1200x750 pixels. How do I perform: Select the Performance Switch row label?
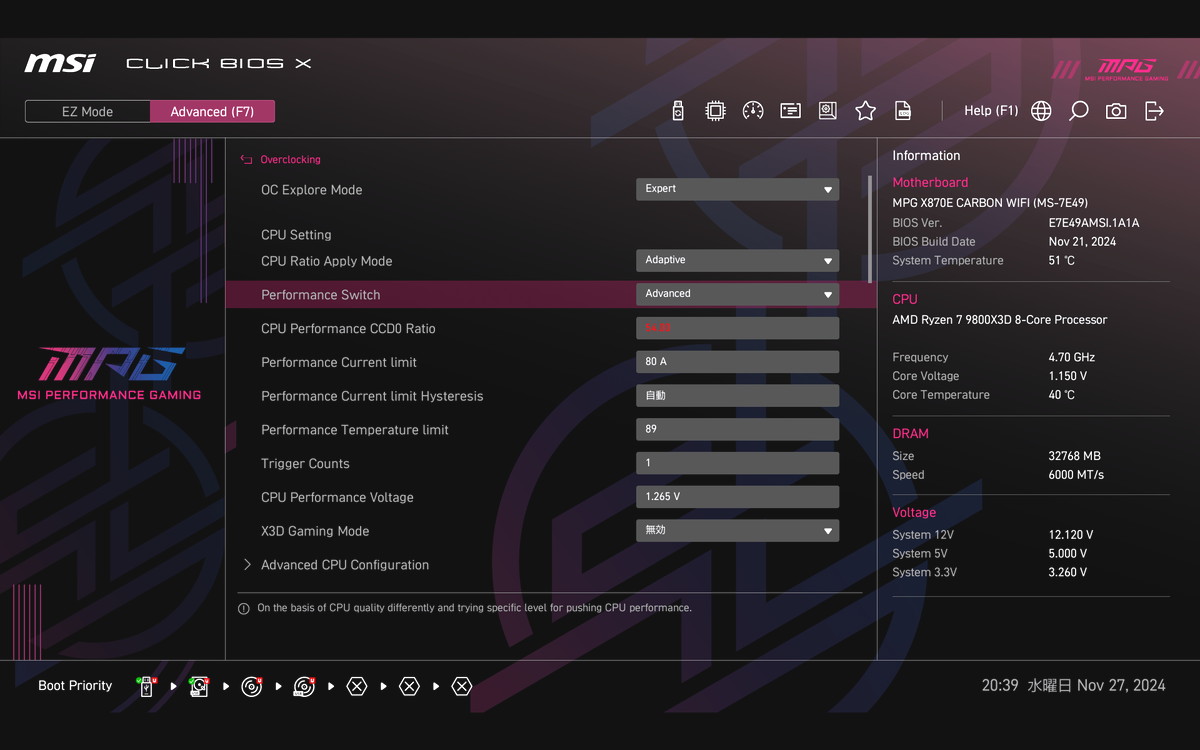320,295
